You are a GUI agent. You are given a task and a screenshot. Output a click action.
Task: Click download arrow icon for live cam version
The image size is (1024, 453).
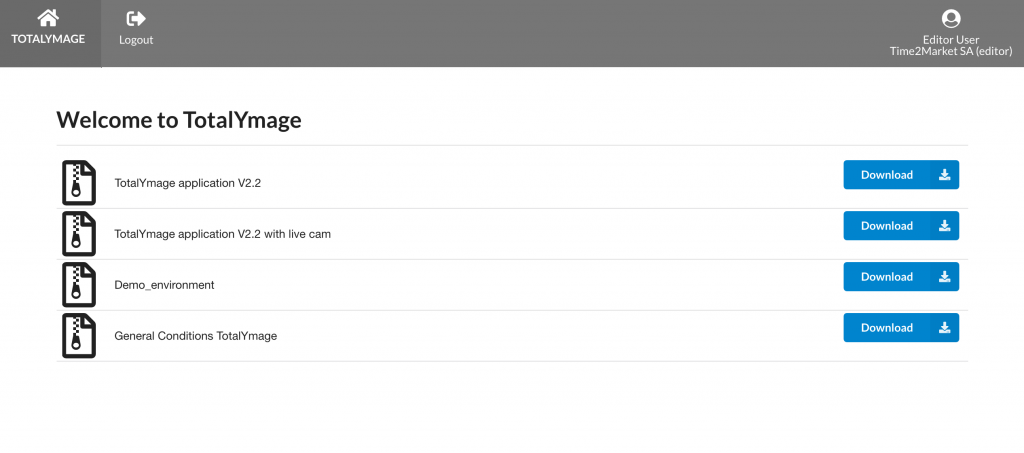[x=944, y=226]
